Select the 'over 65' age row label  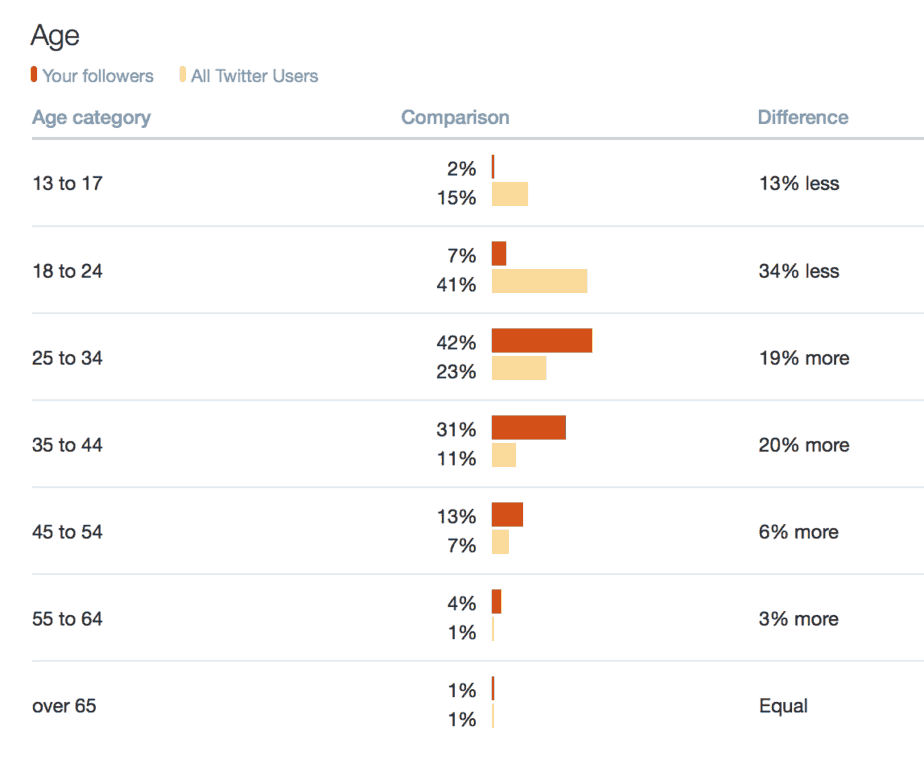tap(64, 706)
